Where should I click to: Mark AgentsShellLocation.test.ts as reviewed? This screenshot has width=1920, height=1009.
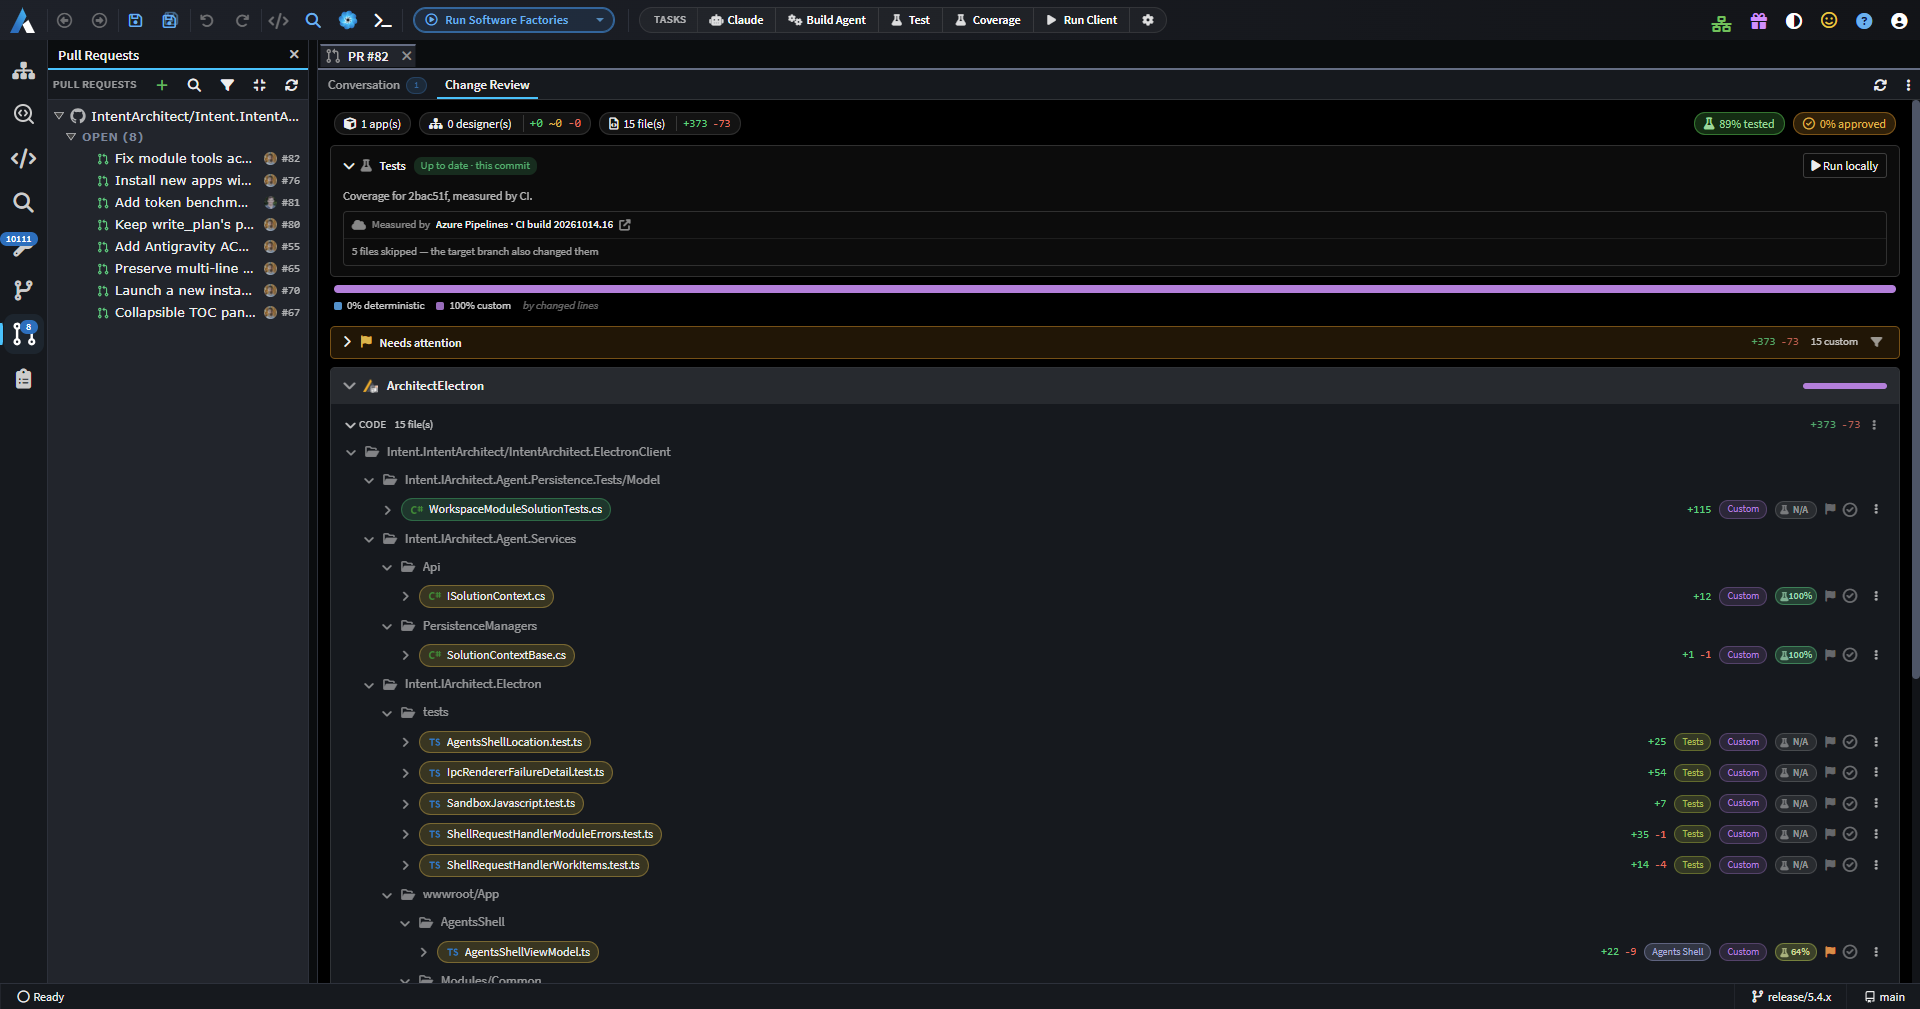pos(1850,743)
